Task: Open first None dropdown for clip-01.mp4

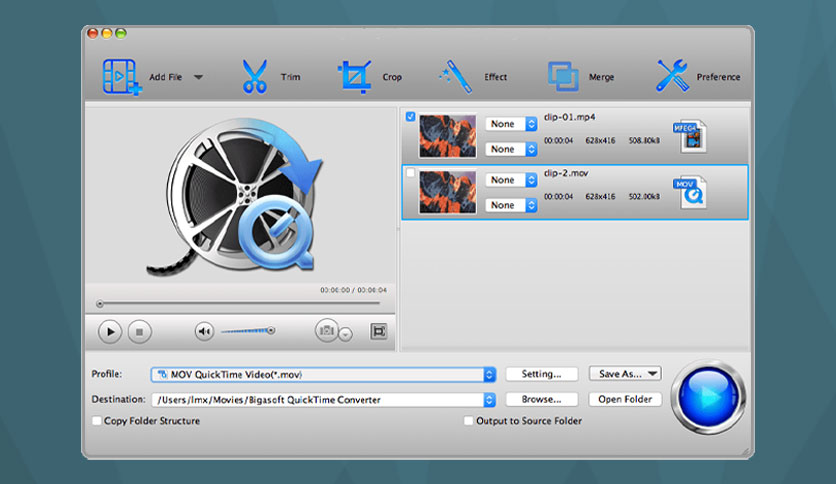Action: [511, 124]
